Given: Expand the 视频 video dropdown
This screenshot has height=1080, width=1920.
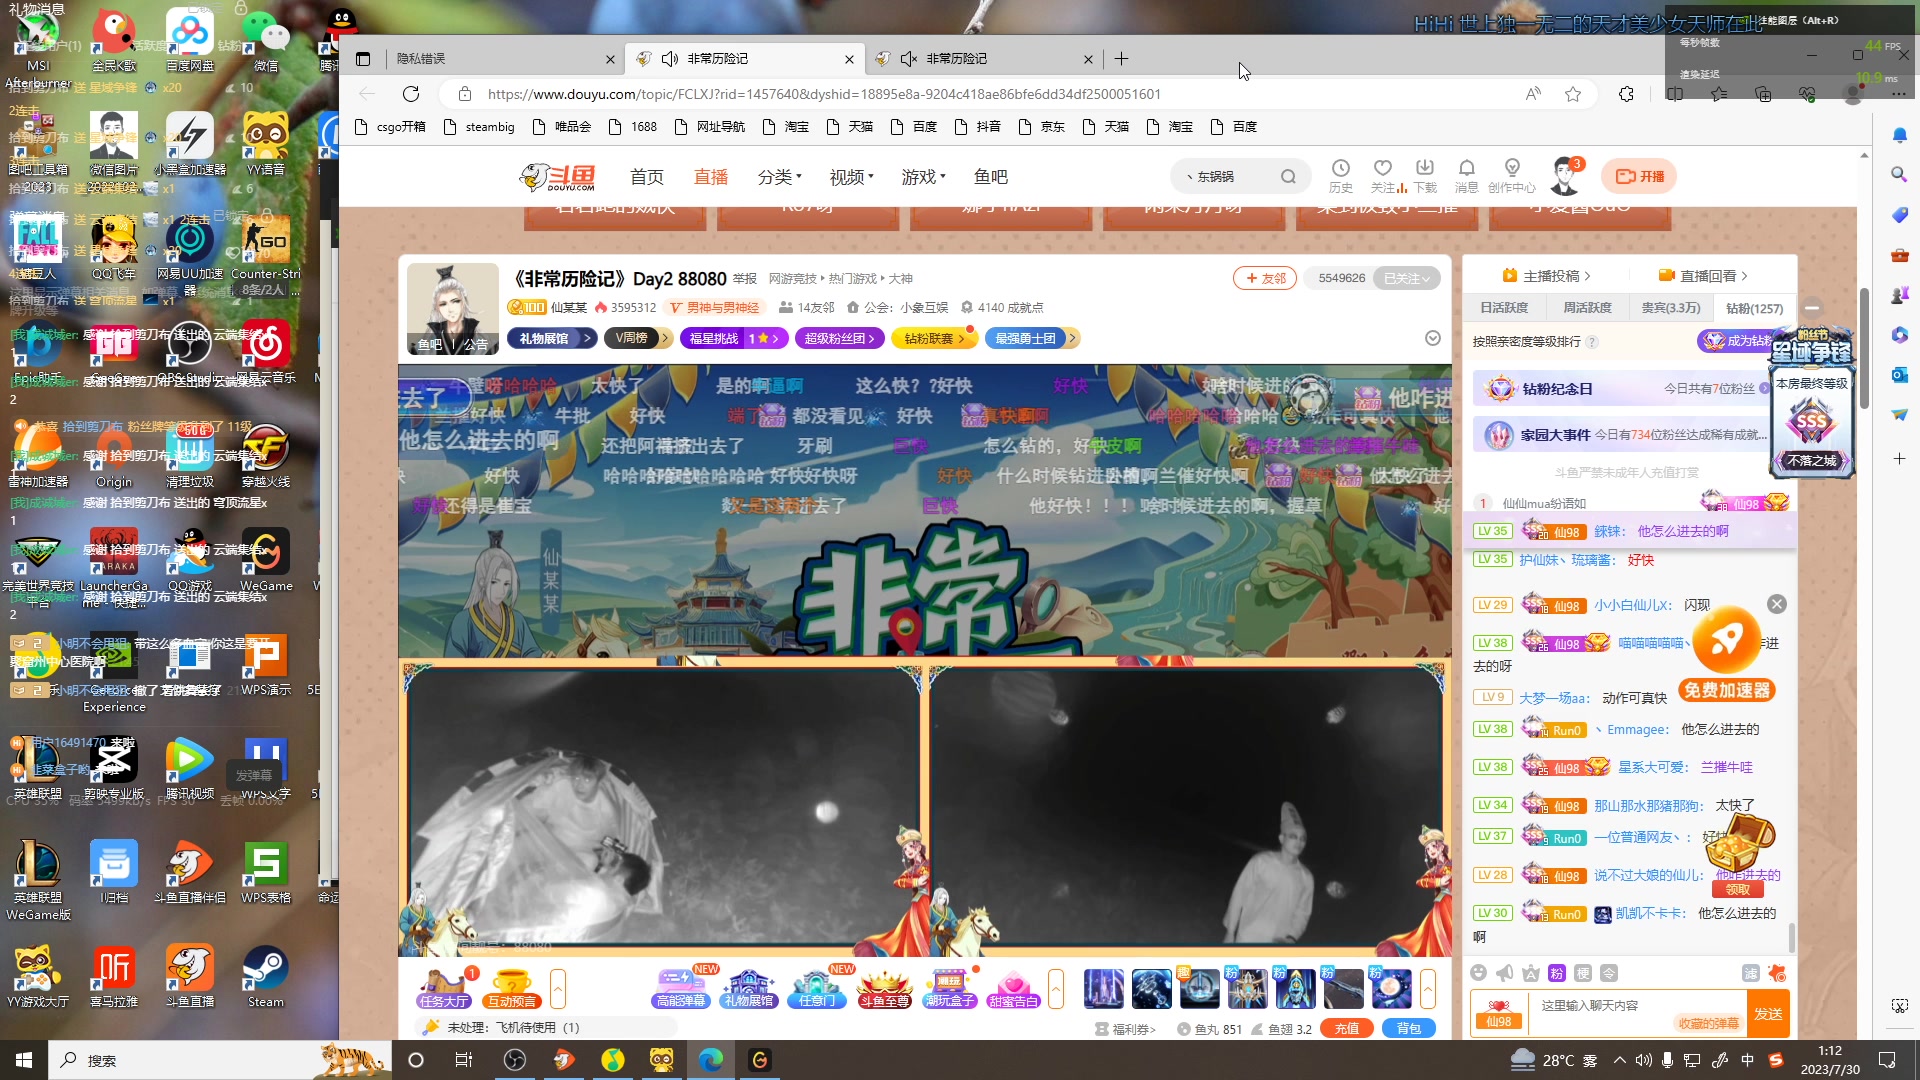Looking at the screenshot, I should point(852,177).
